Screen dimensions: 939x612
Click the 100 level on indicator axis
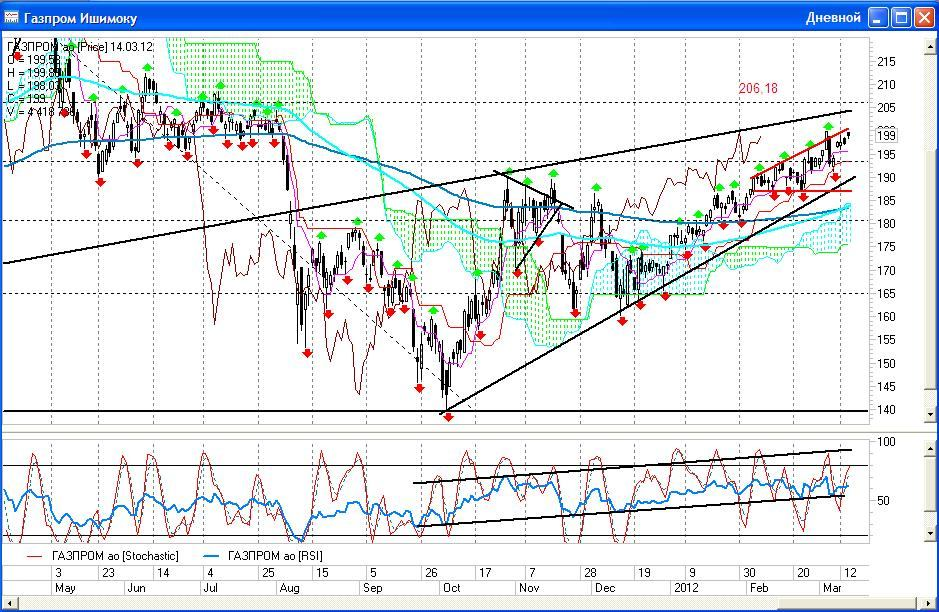(886, 442)
